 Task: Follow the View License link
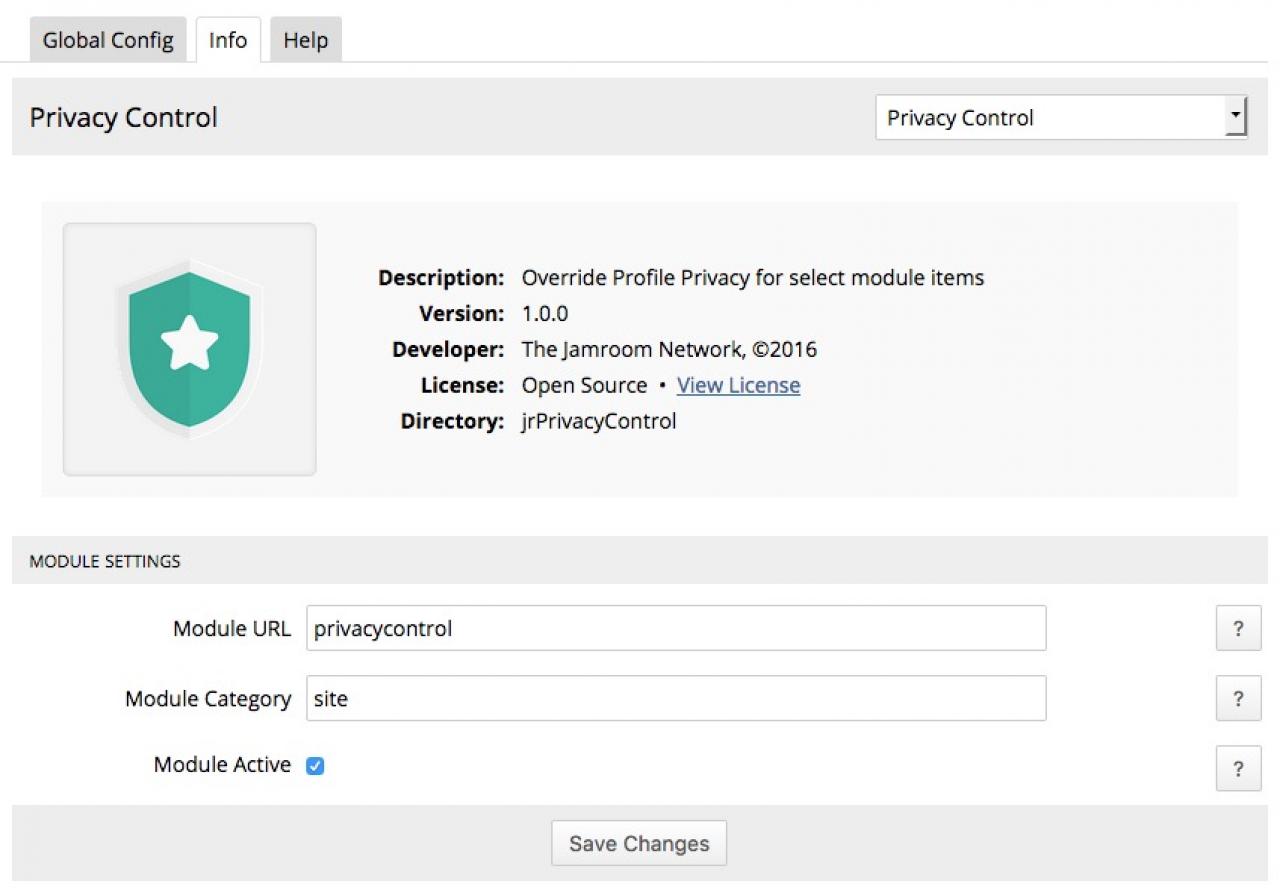[x=738, y=385]
